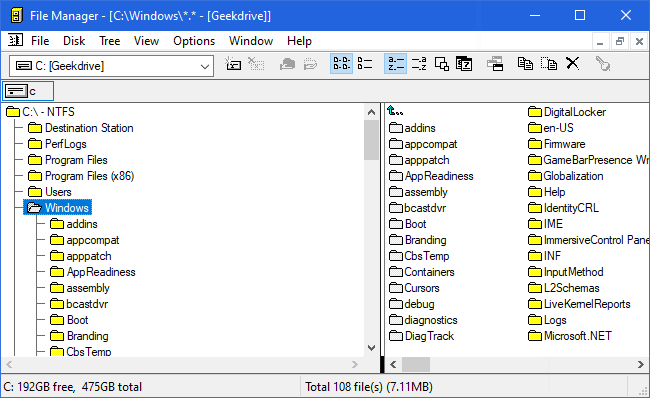650x398 pixels.
Task: Click the New Window toolbar icon
Action: [x=495, y=64]
